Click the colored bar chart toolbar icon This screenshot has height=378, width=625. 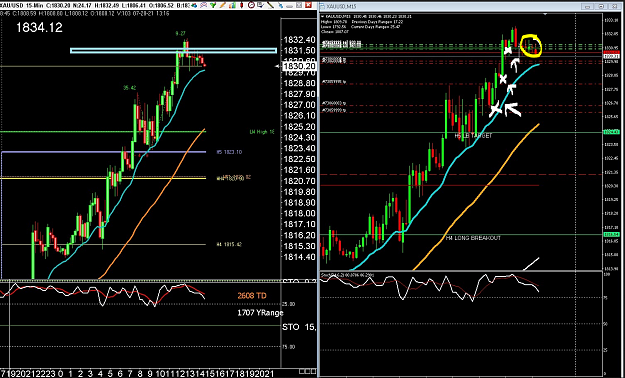click(x=232, y=5)
